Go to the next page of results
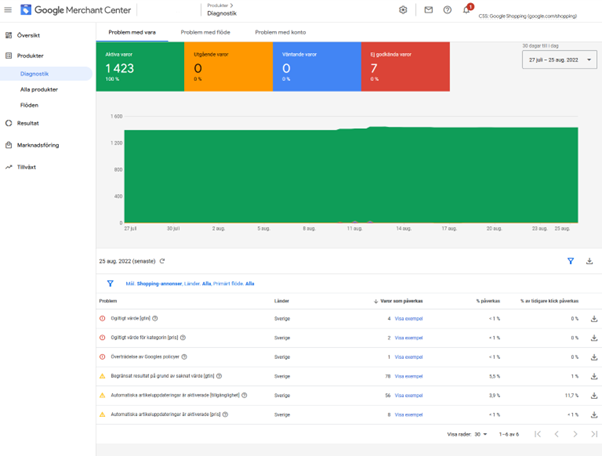The image size is (602, 456). (575, 434)
